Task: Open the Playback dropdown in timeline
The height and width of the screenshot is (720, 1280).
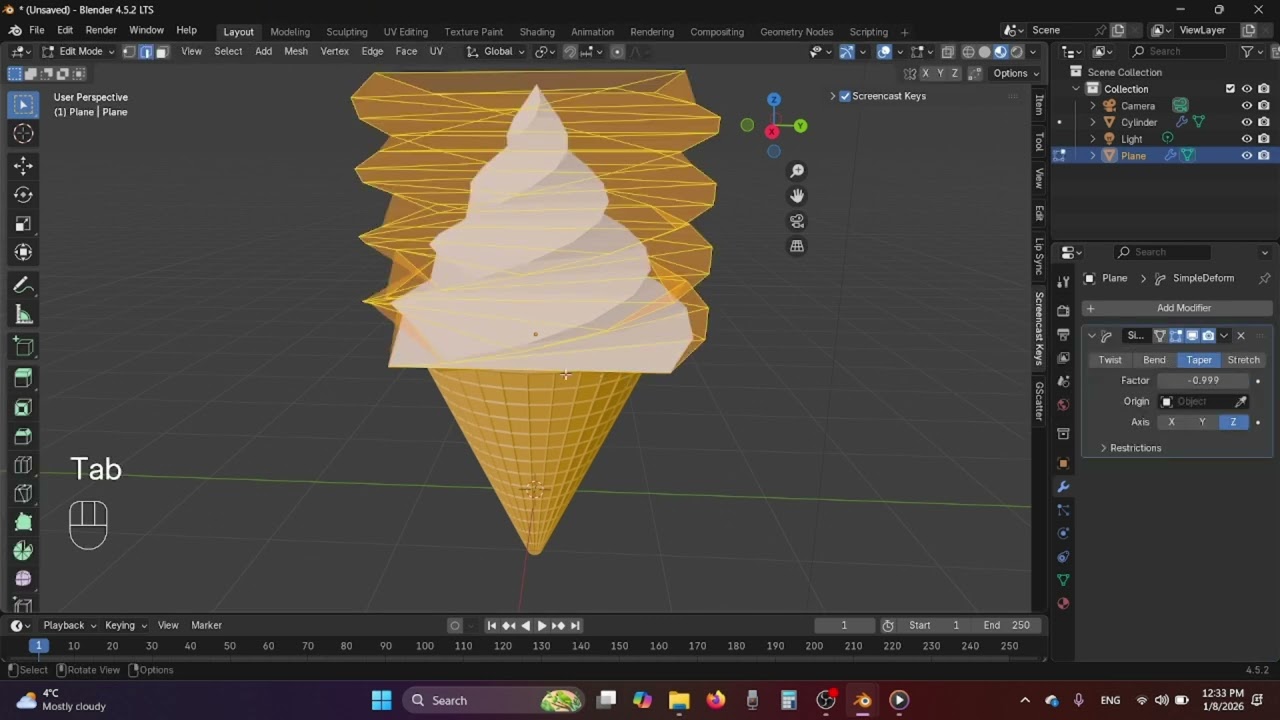Action: 69,625
